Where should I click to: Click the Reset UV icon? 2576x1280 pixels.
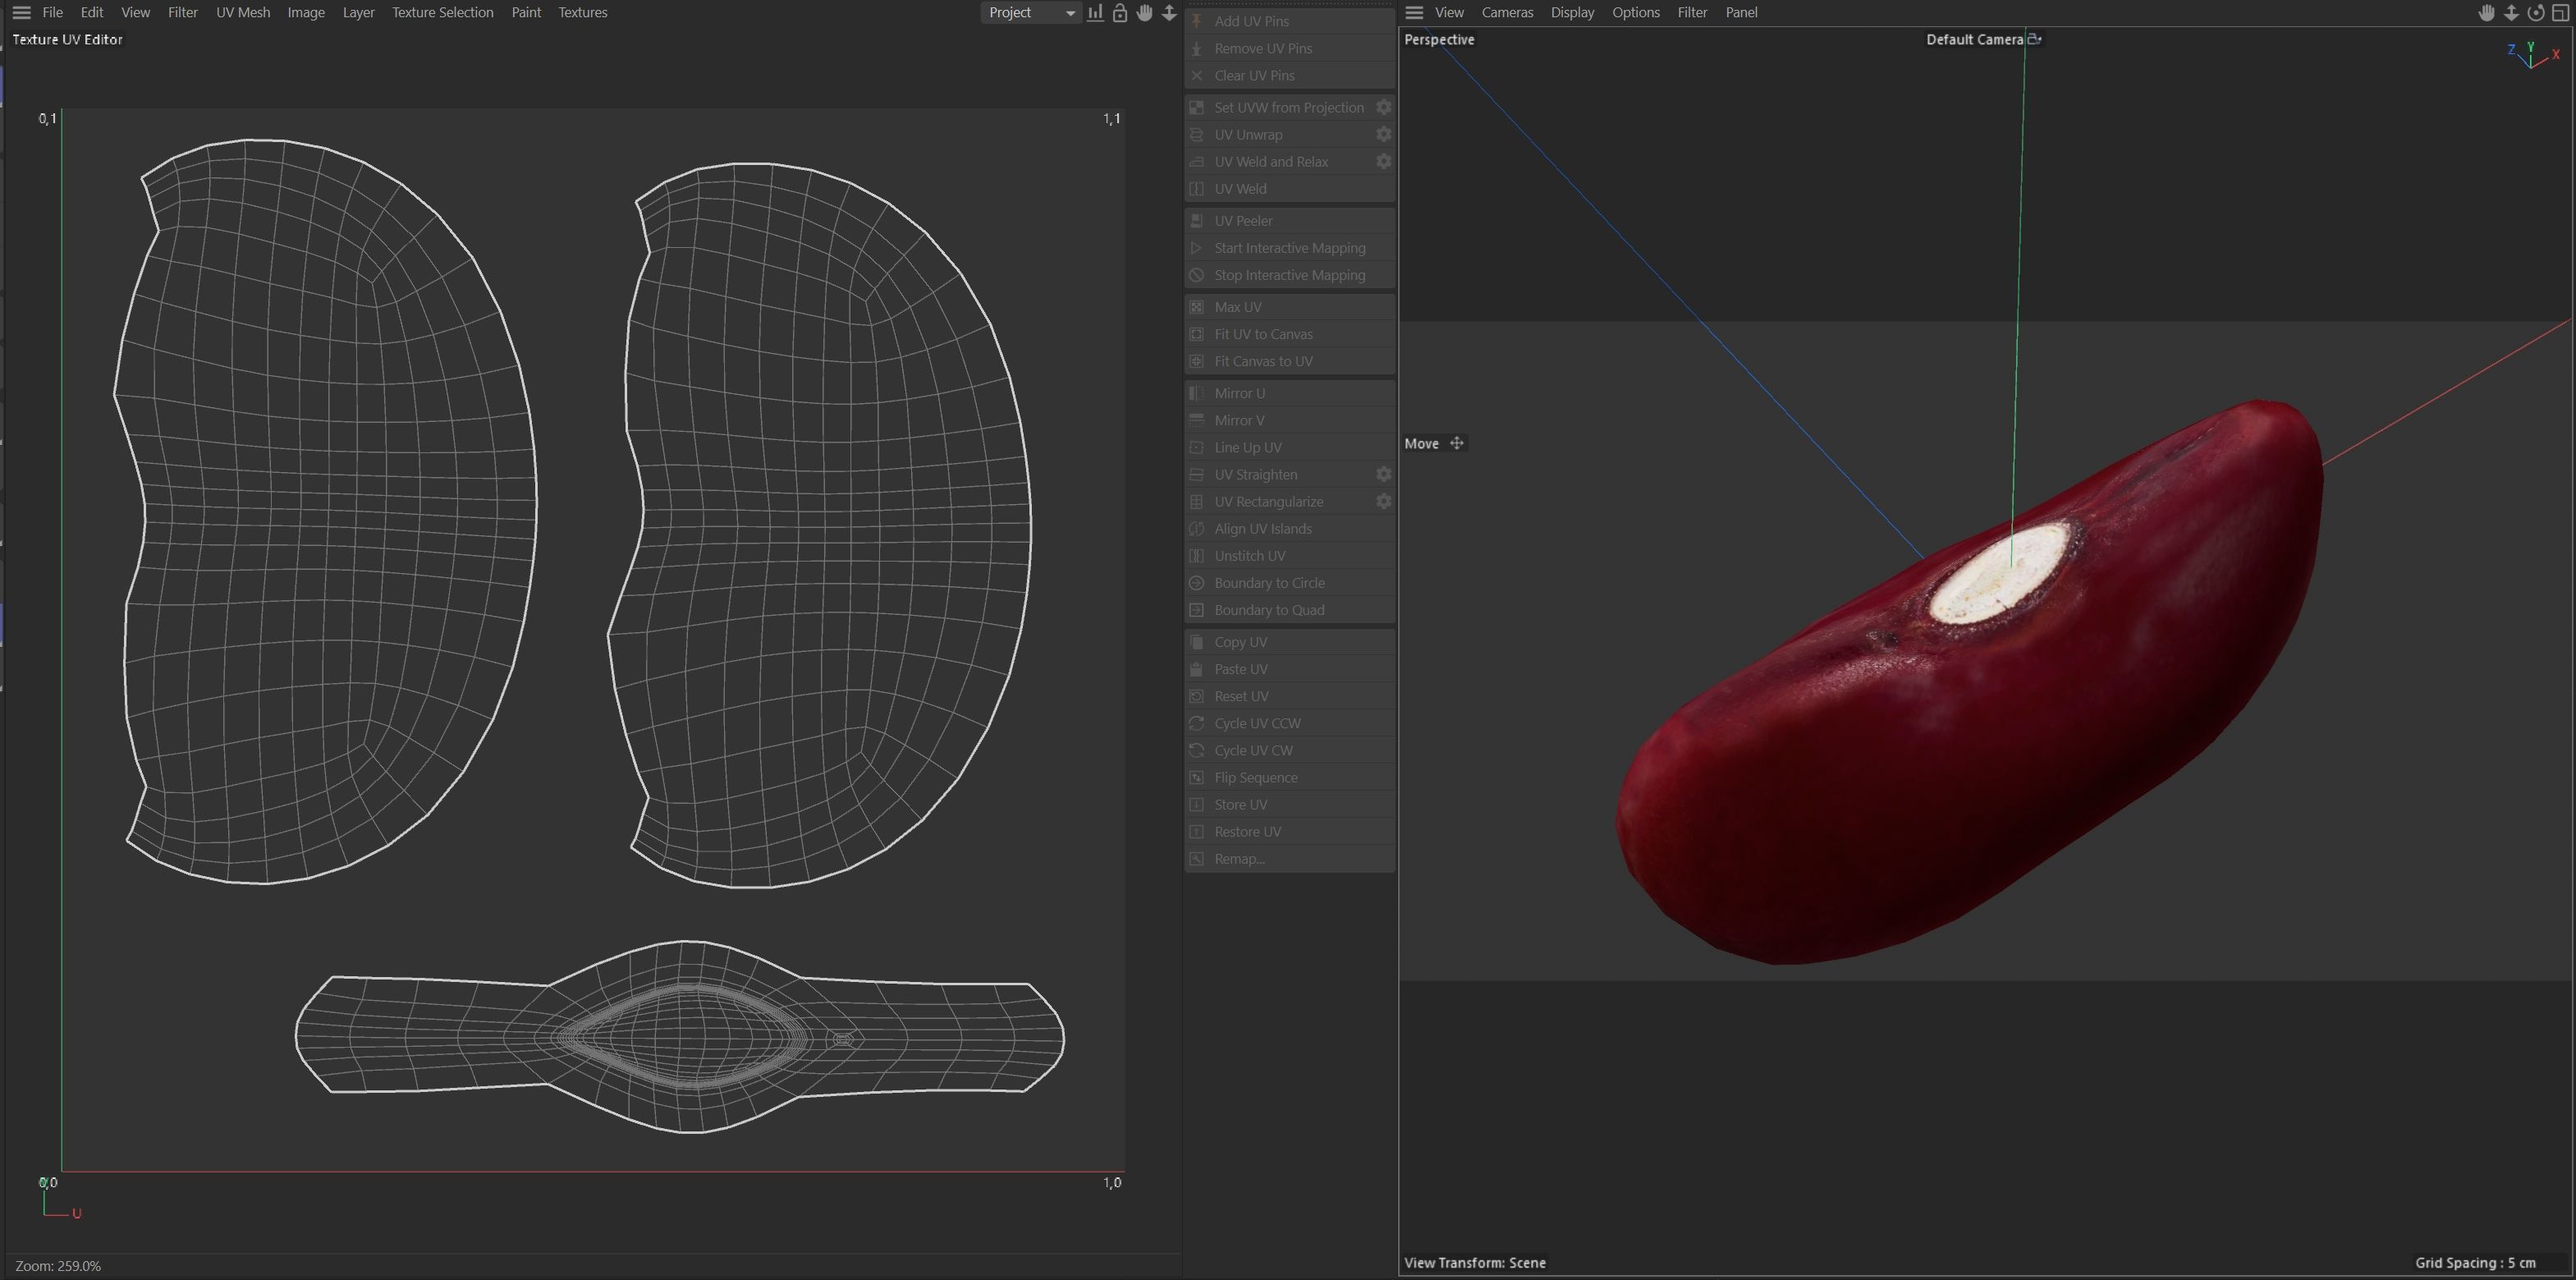point(1197,695)
